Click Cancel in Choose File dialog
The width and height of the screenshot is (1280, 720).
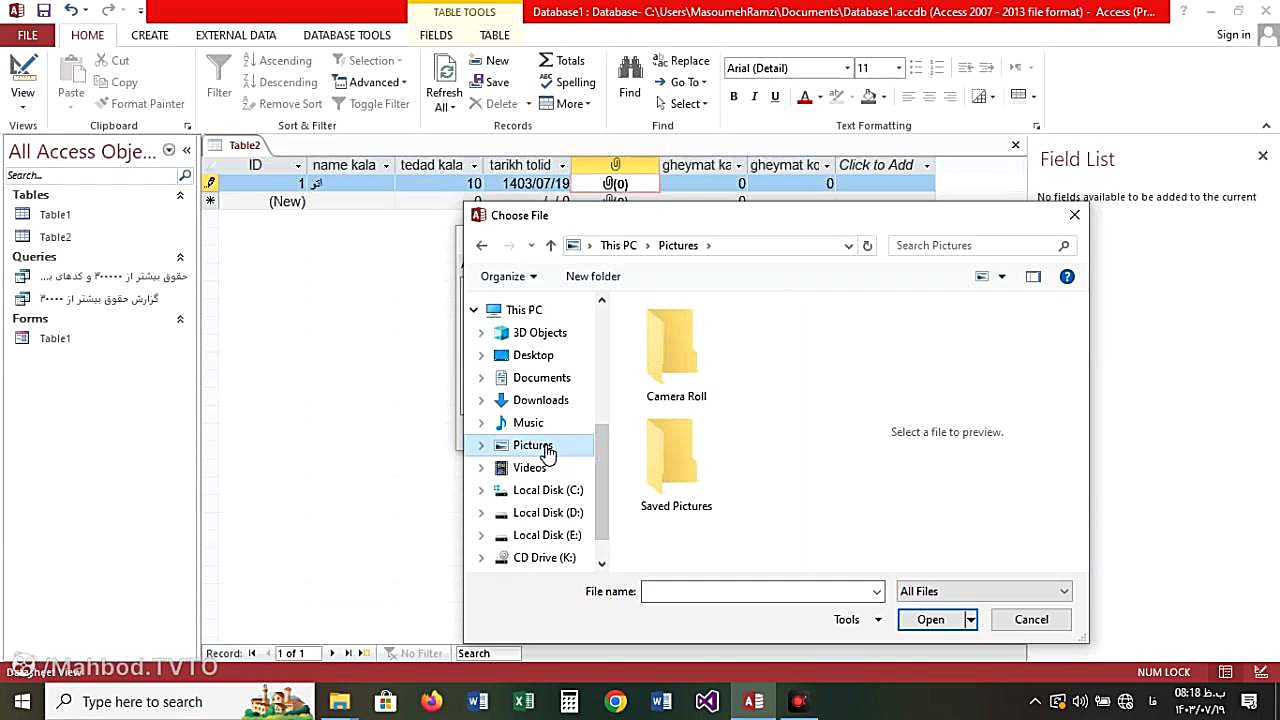[1031, 620]
